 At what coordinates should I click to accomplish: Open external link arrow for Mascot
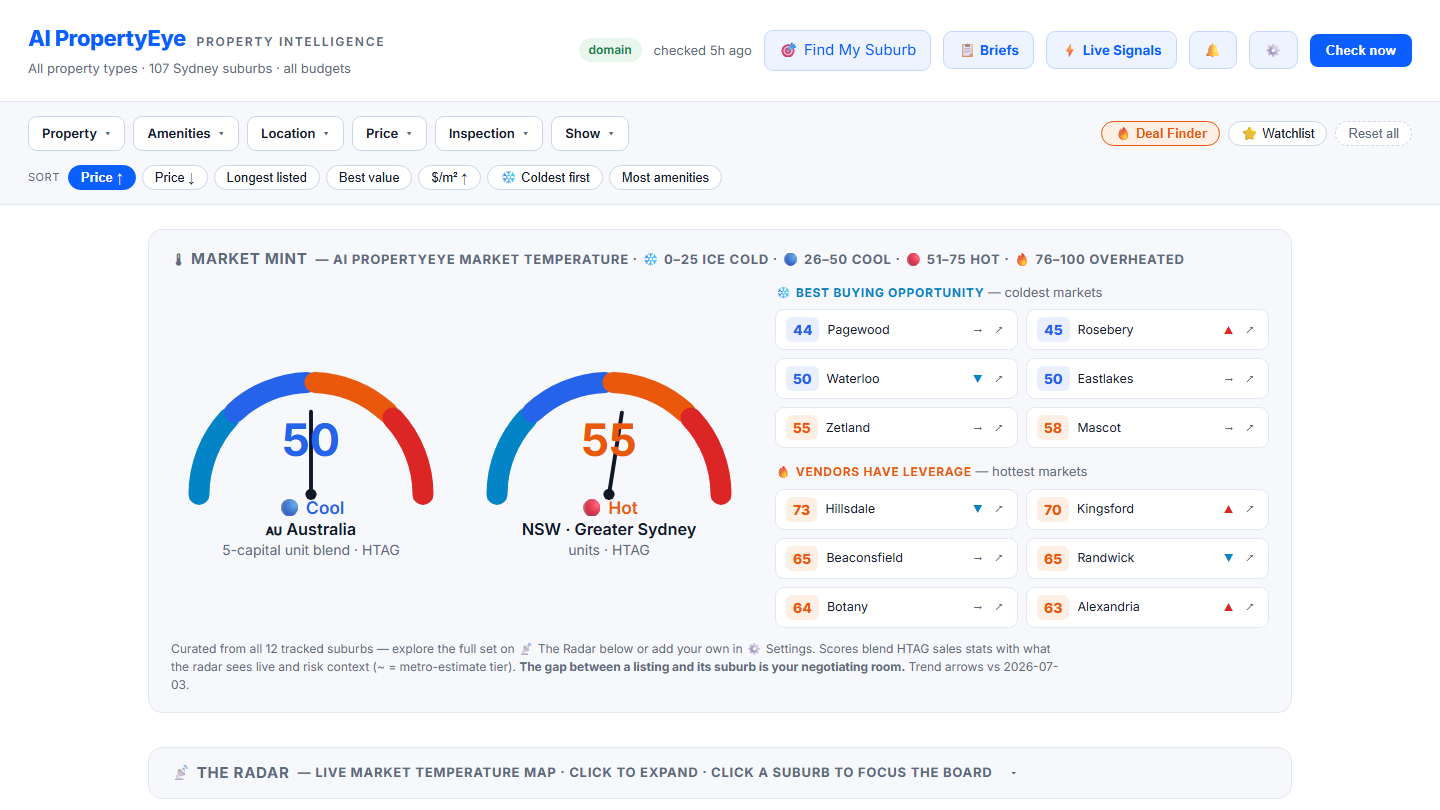[x=1249, y=428]
